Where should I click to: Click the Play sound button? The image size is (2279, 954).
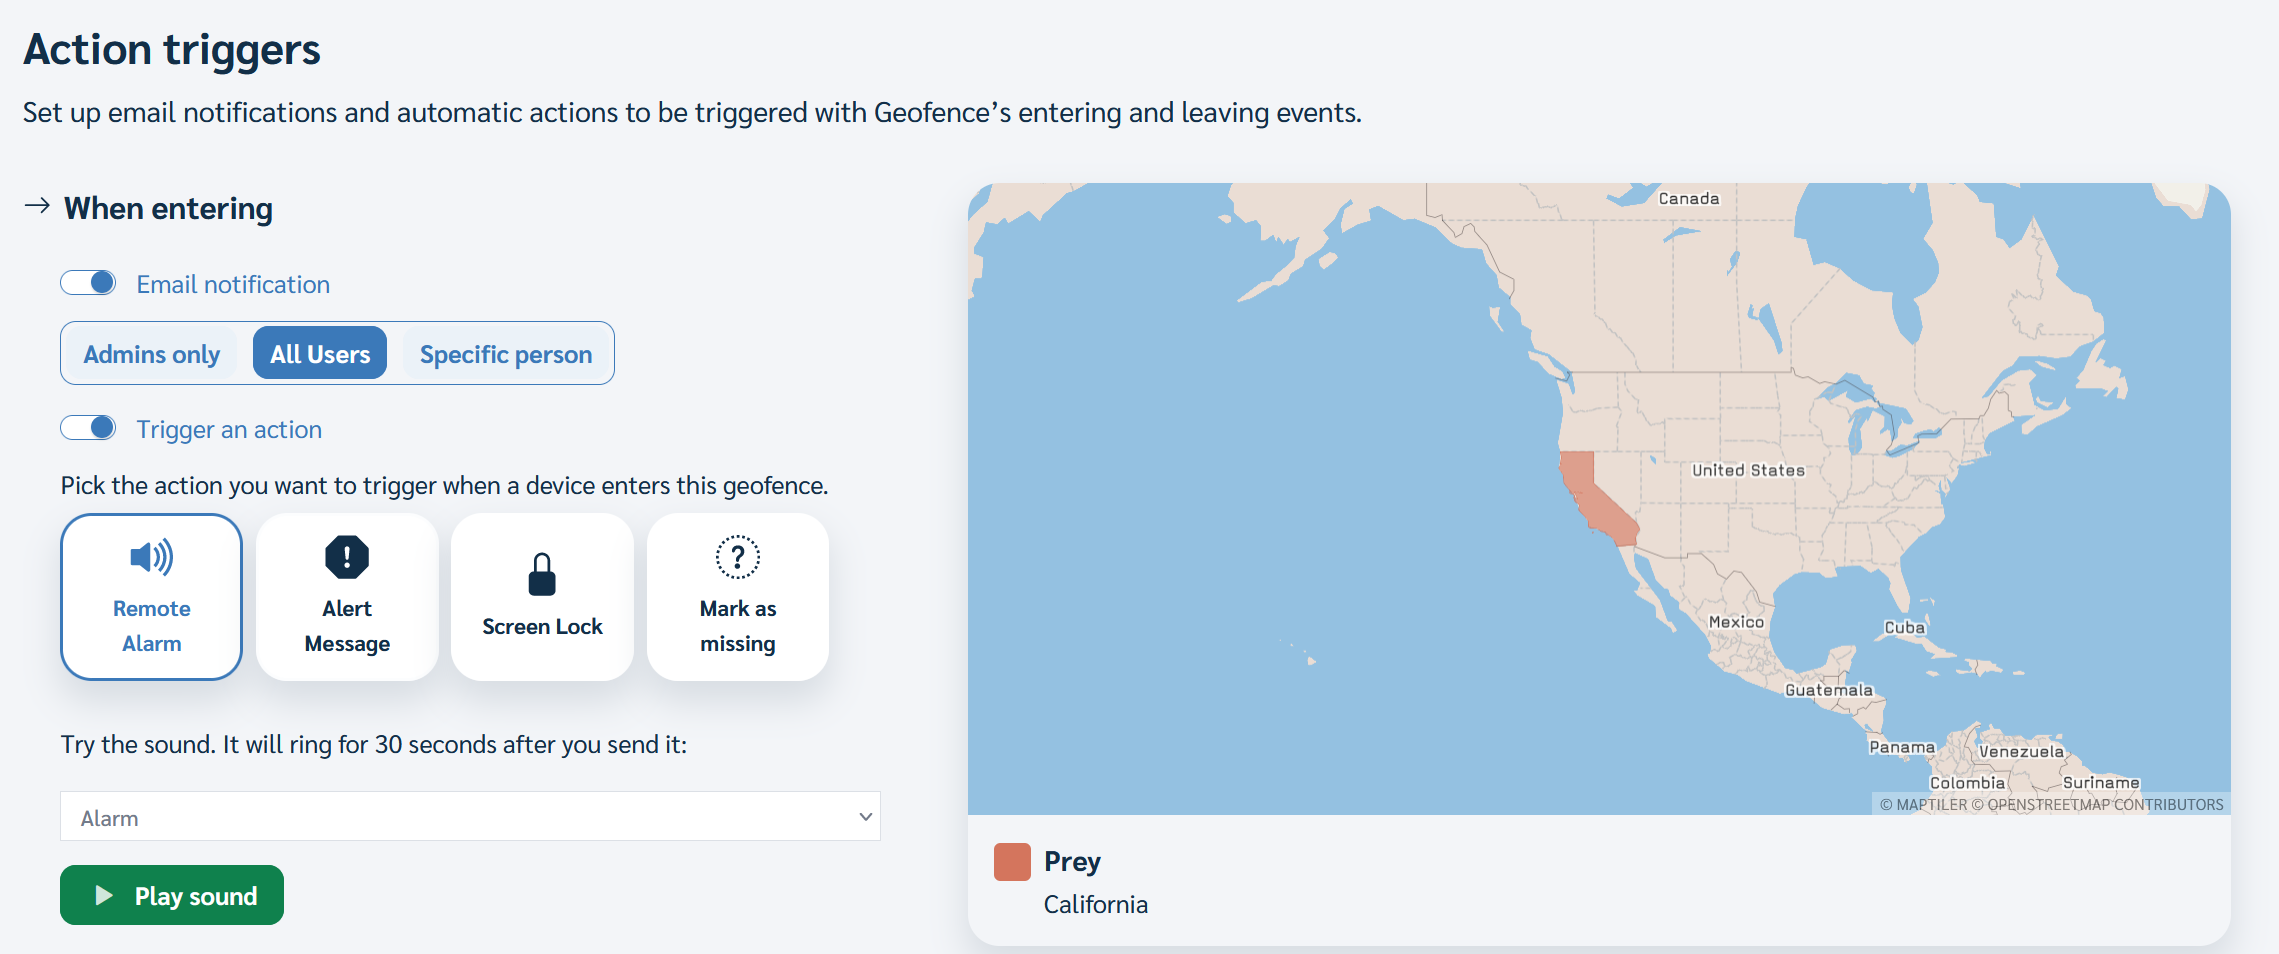172,895
